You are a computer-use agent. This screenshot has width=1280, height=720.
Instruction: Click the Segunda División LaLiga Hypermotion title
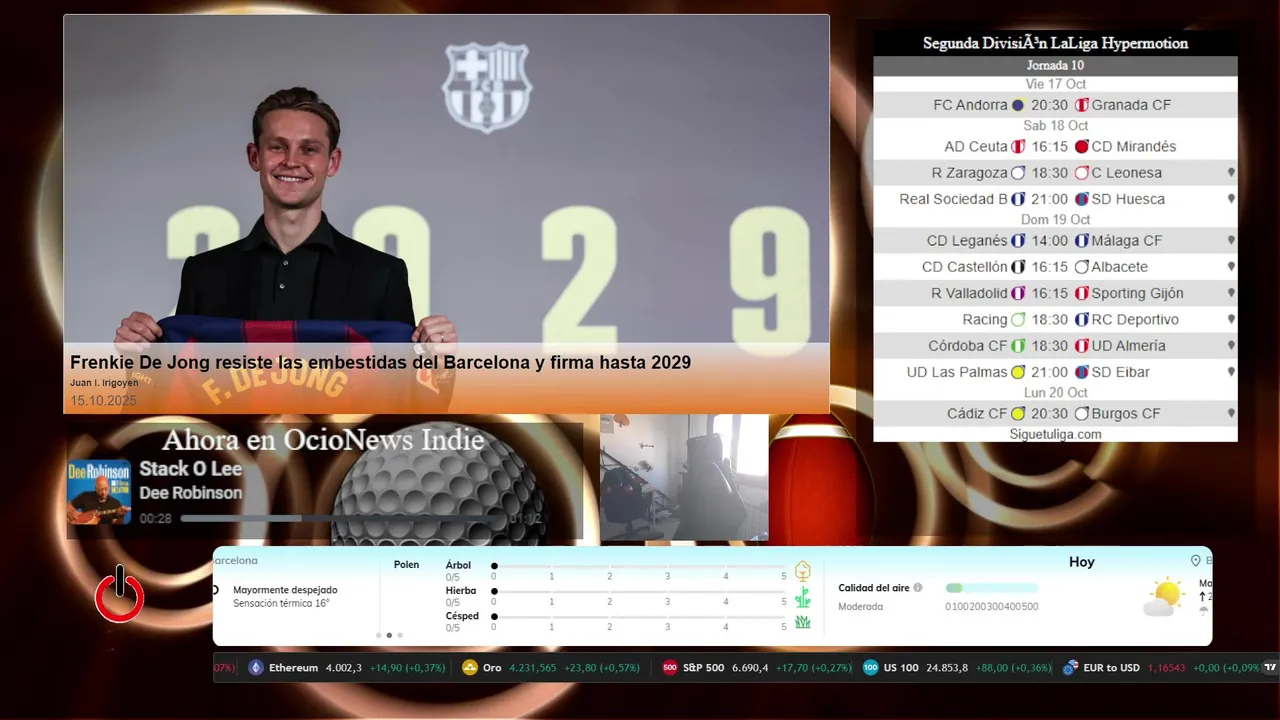point(1055,43)
